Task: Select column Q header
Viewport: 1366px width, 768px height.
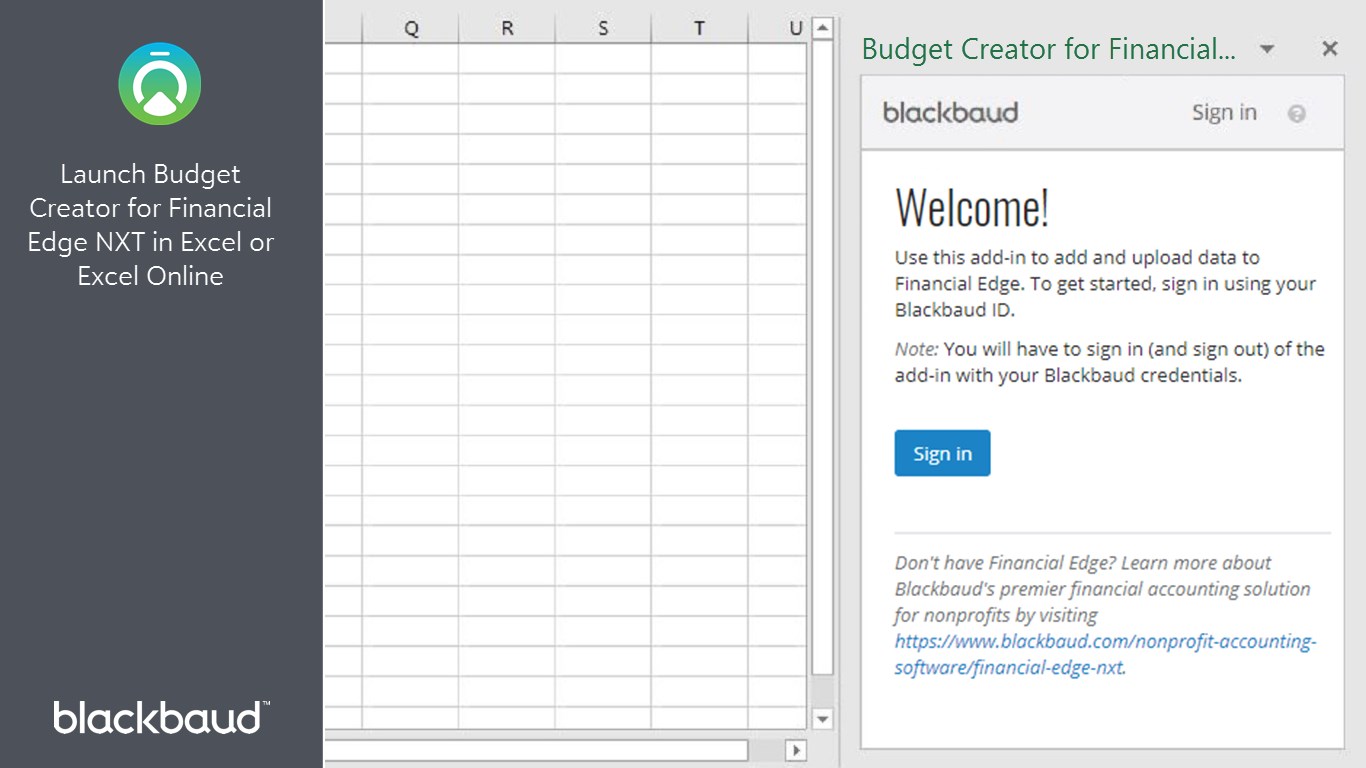Action: click(x=411, y=29)
